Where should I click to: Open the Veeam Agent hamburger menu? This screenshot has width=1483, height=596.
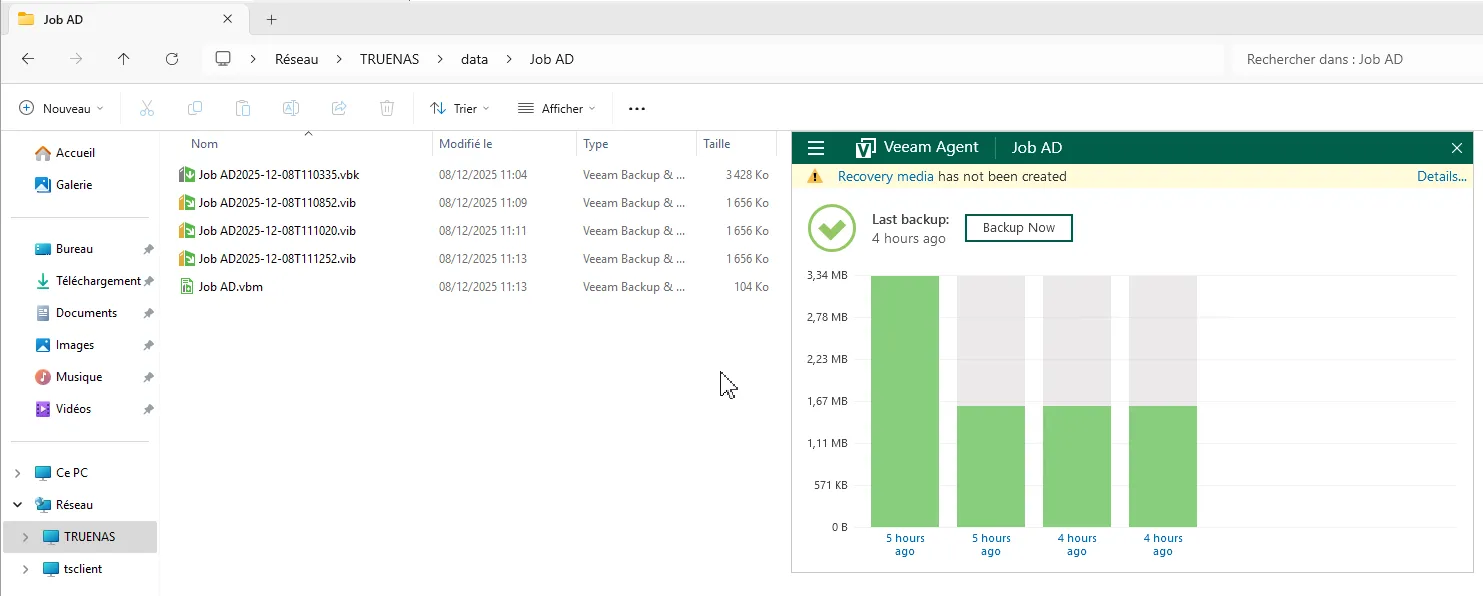pyautogui.click(x=816, y=148)
